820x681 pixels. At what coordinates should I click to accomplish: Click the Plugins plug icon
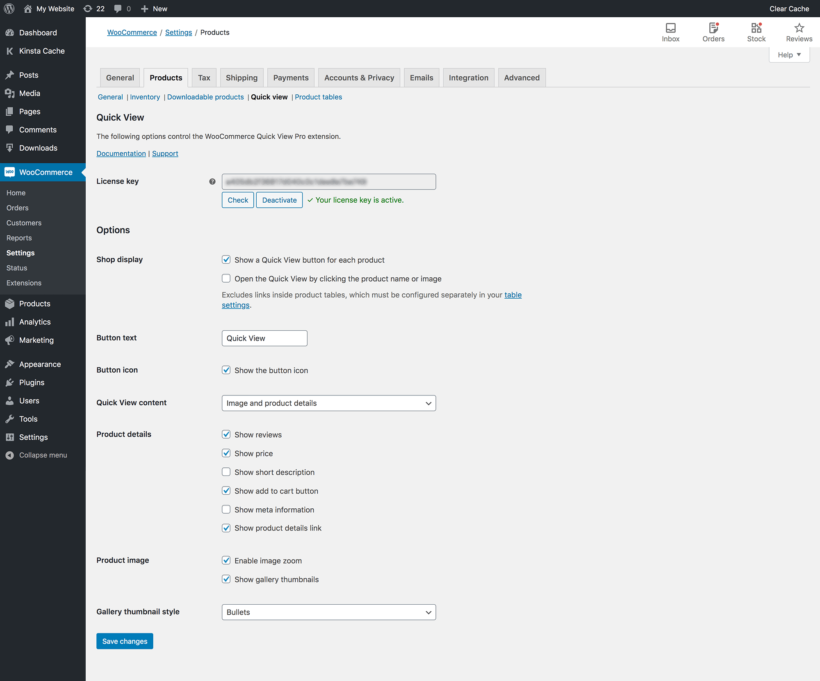(9, 382)
